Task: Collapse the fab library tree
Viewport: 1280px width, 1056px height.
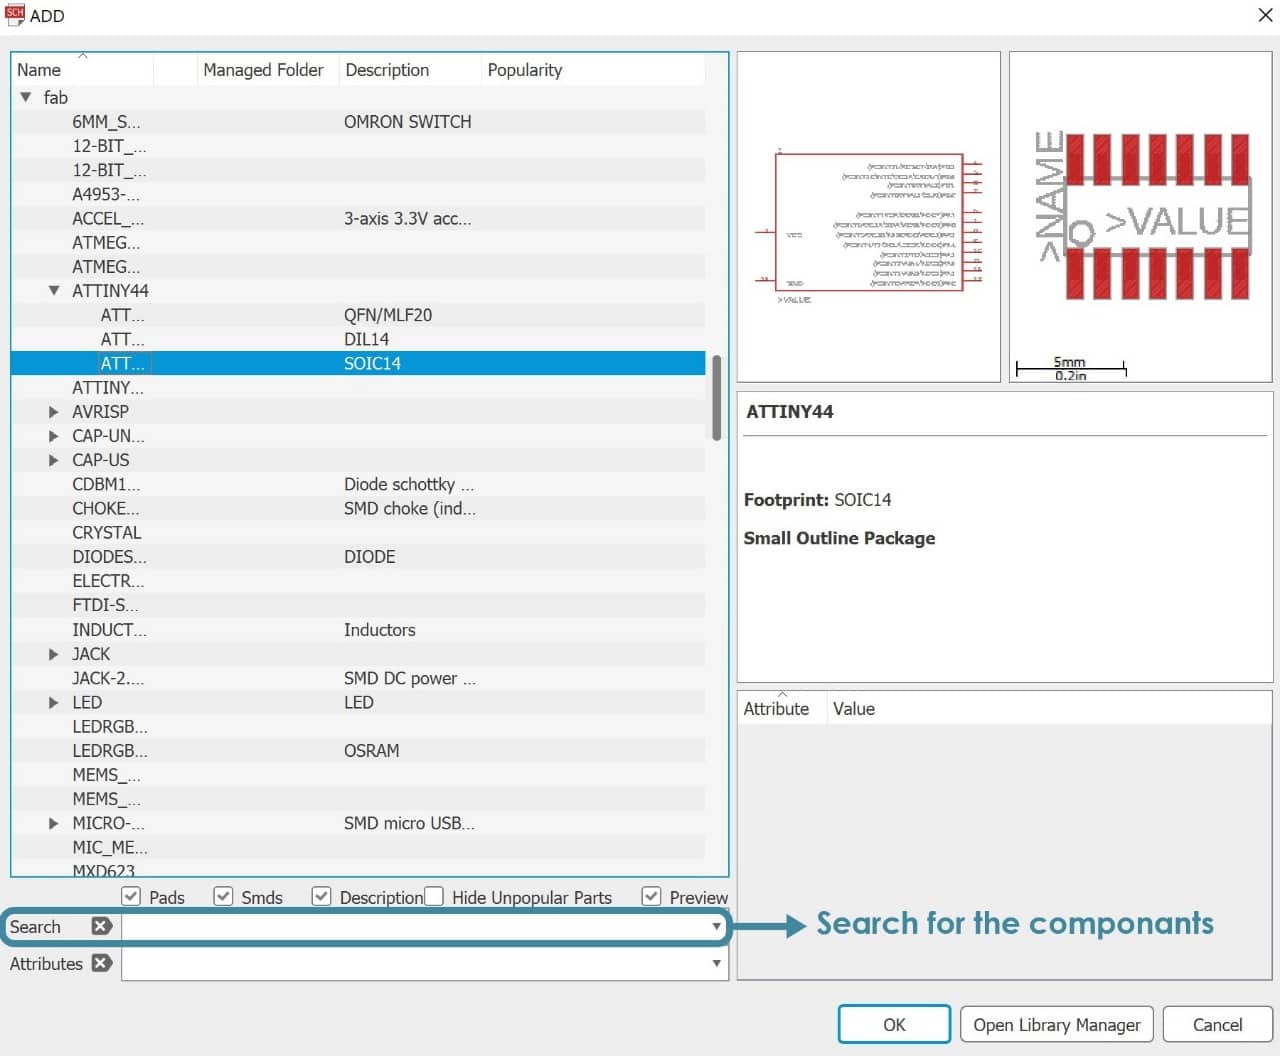Action: 26,97
